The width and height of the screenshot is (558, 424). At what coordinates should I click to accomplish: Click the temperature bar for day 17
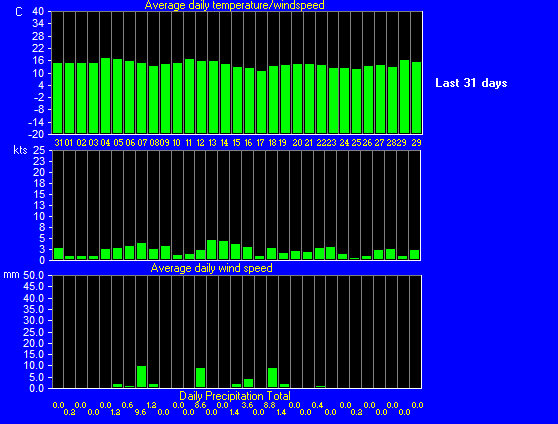click(x=261, y=102)
